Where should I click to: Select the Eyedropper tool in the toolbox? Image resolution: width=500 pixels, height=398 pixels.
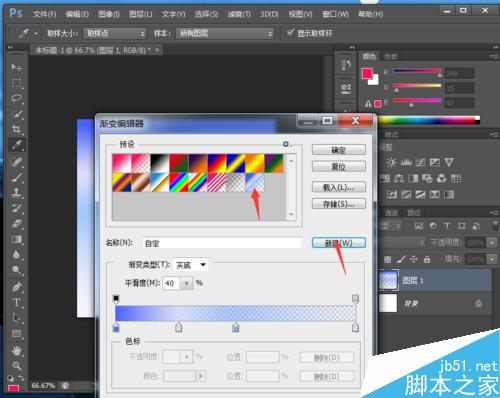click(16, 145)
